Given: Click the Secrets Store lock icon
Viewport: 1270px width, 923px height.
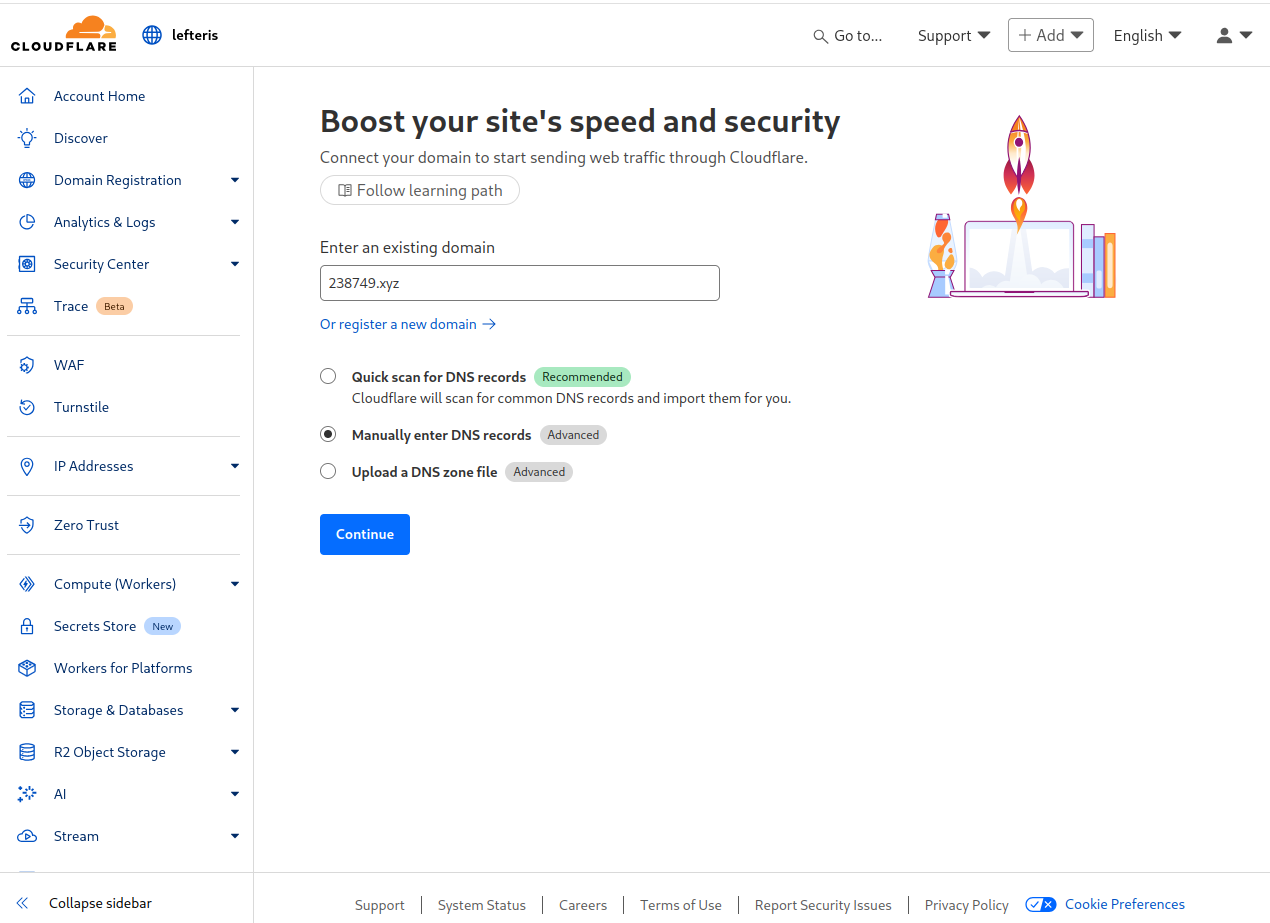Looking at the screenshot, I should (x=27, y=626).
